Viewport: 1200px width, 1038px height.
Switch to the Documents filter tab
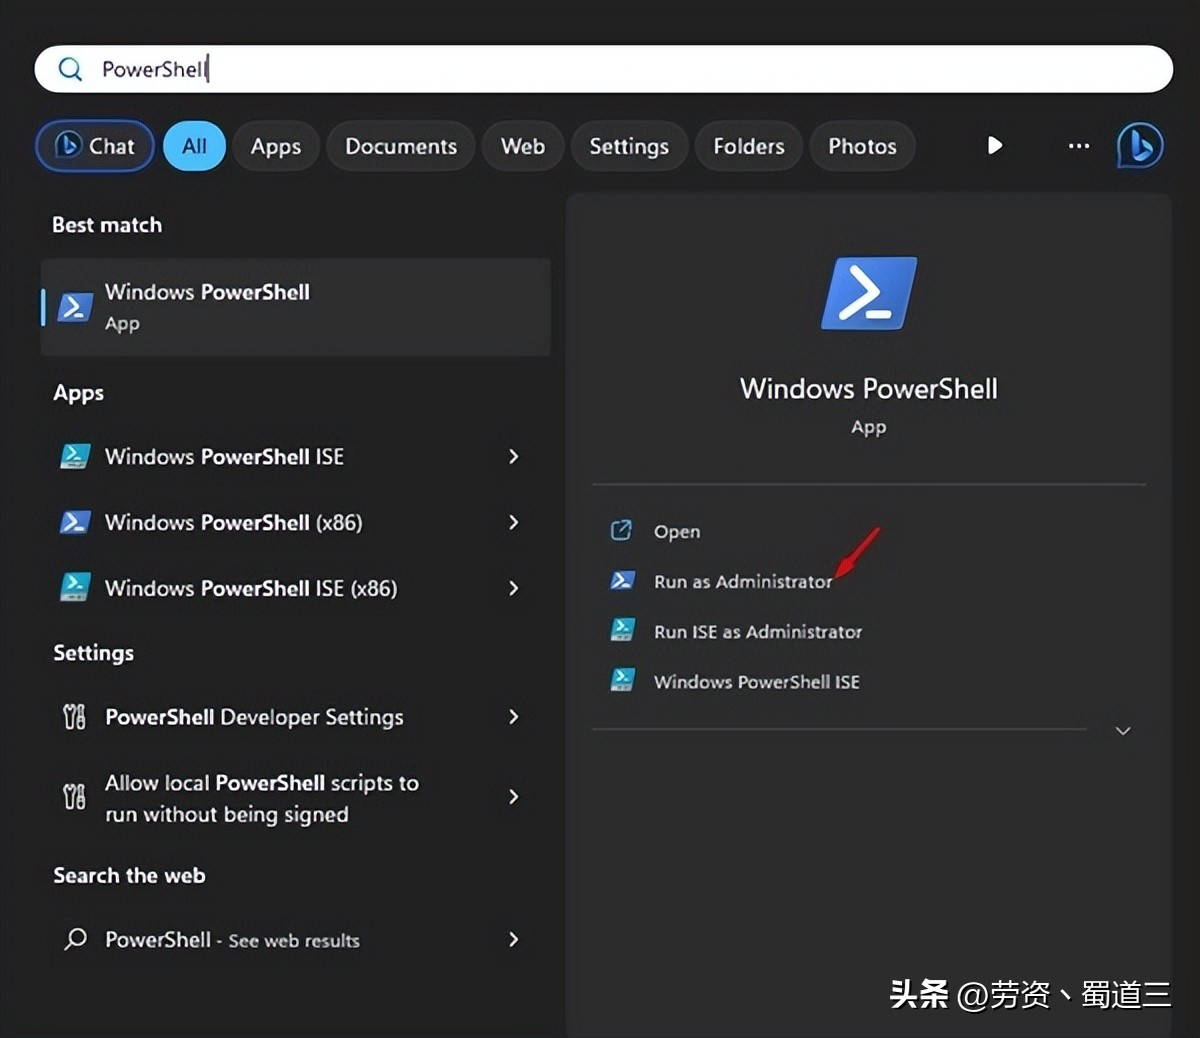pos(401,146)
